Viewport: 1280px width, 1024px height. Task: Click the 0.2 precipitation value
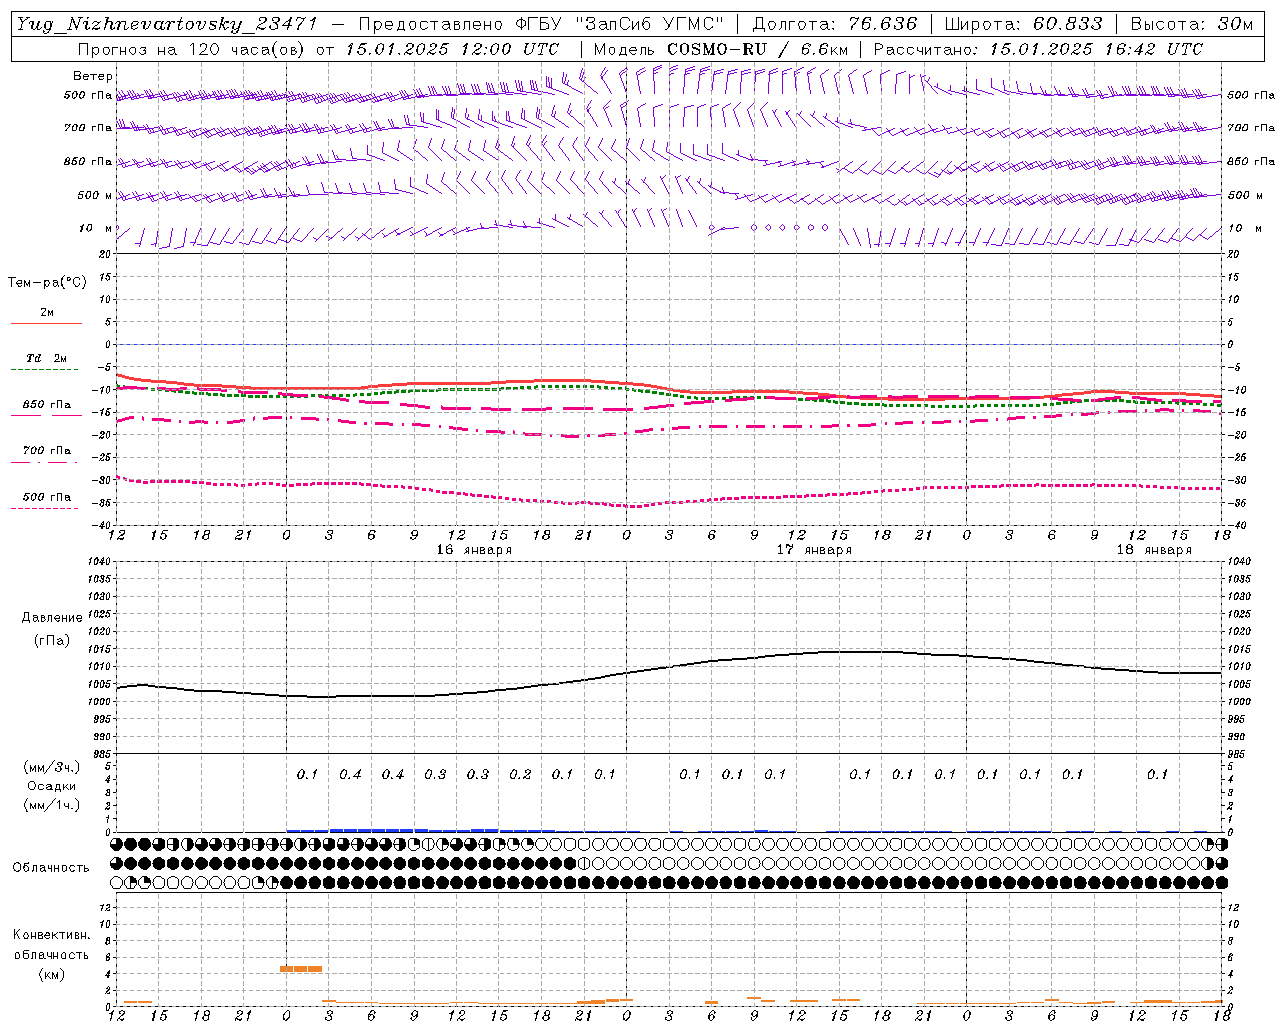point(520,774)
